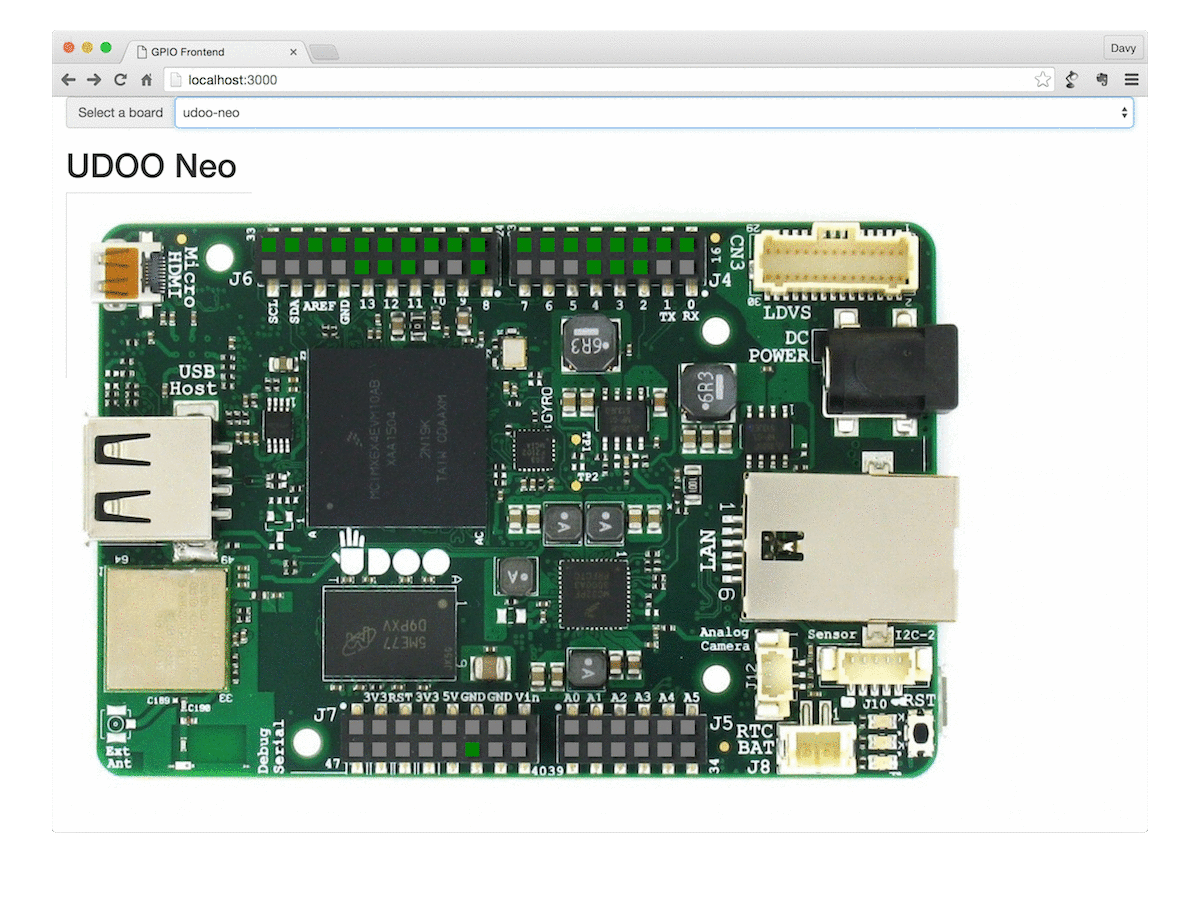The height and width of the screenshot is (907, 1200).
Task: Toggle the upper J5 pin under A0
Action: click(571, 727)
